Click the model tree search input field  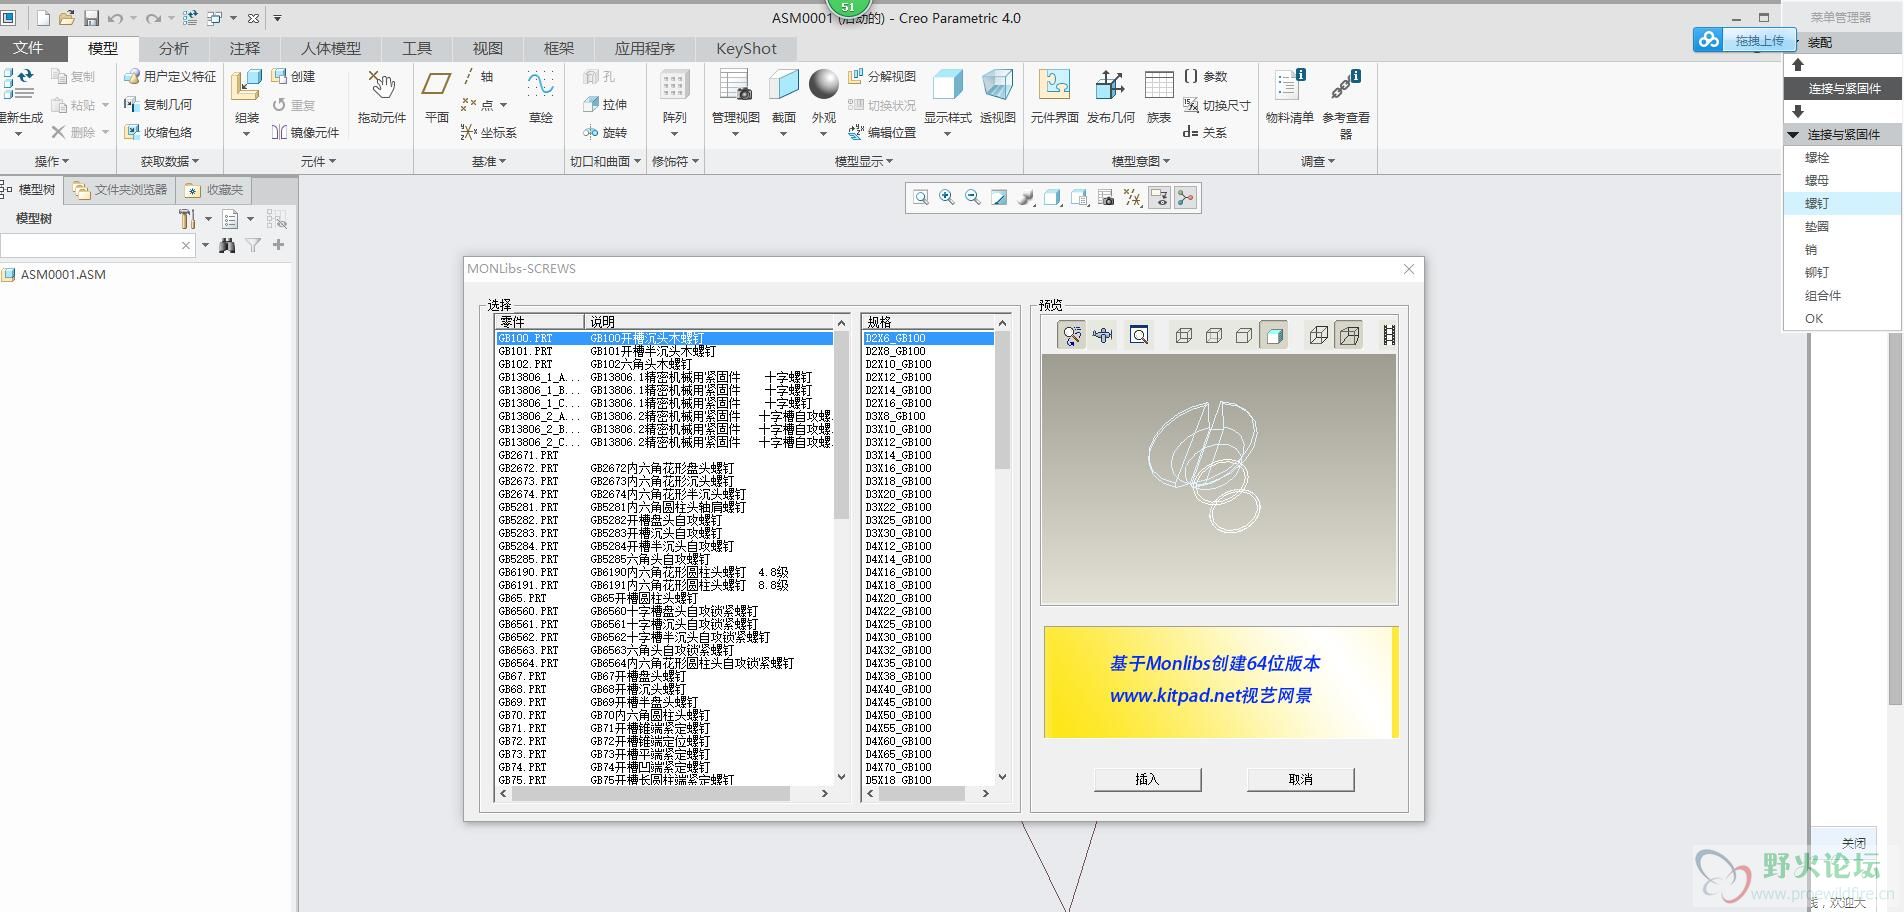click(96, 245)
